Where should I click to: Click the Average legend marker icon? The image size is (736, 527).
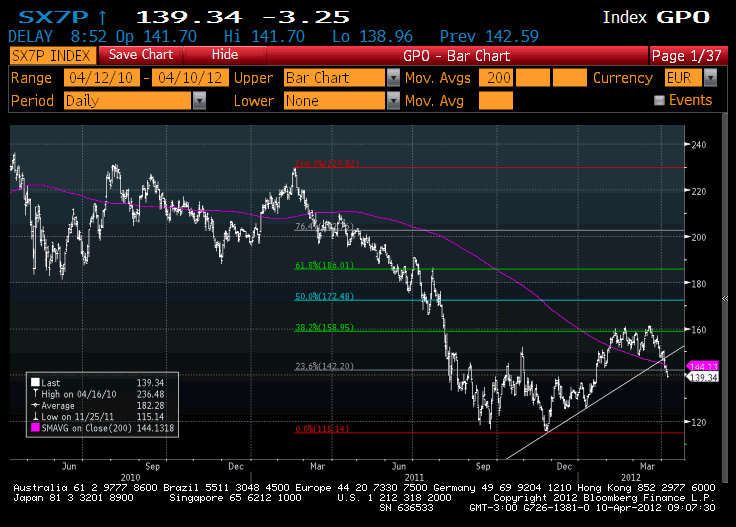pos(35,405)
